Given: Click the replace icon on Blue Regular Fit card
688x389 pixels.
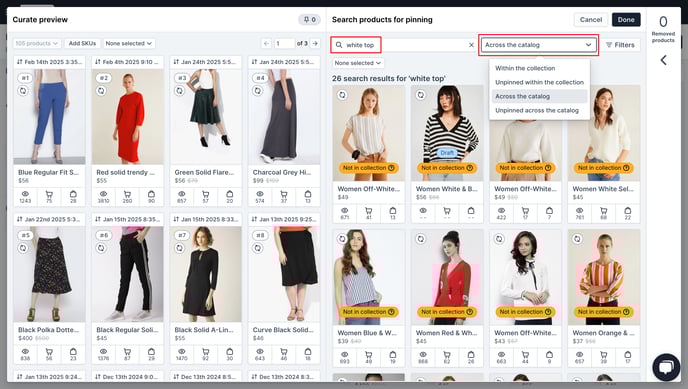Looking at the screenshot, I should (23, 91).
